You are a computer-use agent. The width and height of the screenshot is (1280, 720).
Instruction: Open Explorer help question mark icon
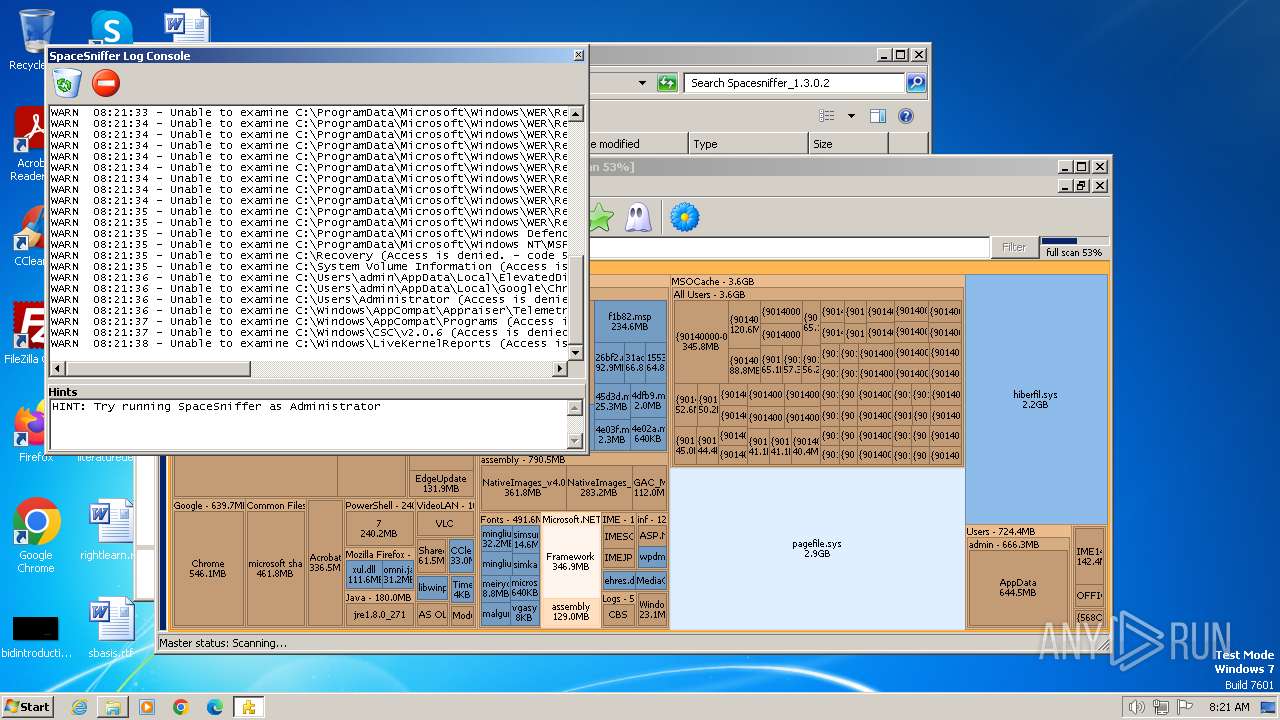[x=906, y=116]
